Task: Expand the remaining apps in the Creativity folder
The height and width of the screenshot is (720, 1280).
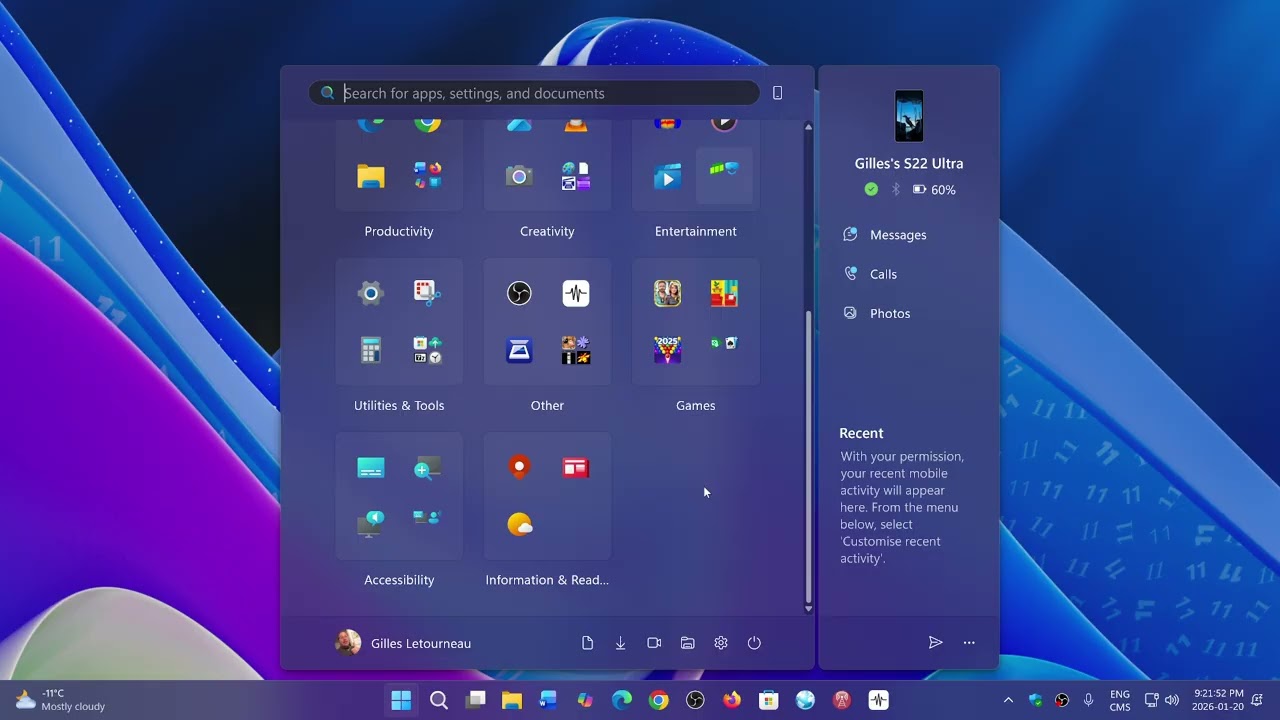Action: coord(576,176)
